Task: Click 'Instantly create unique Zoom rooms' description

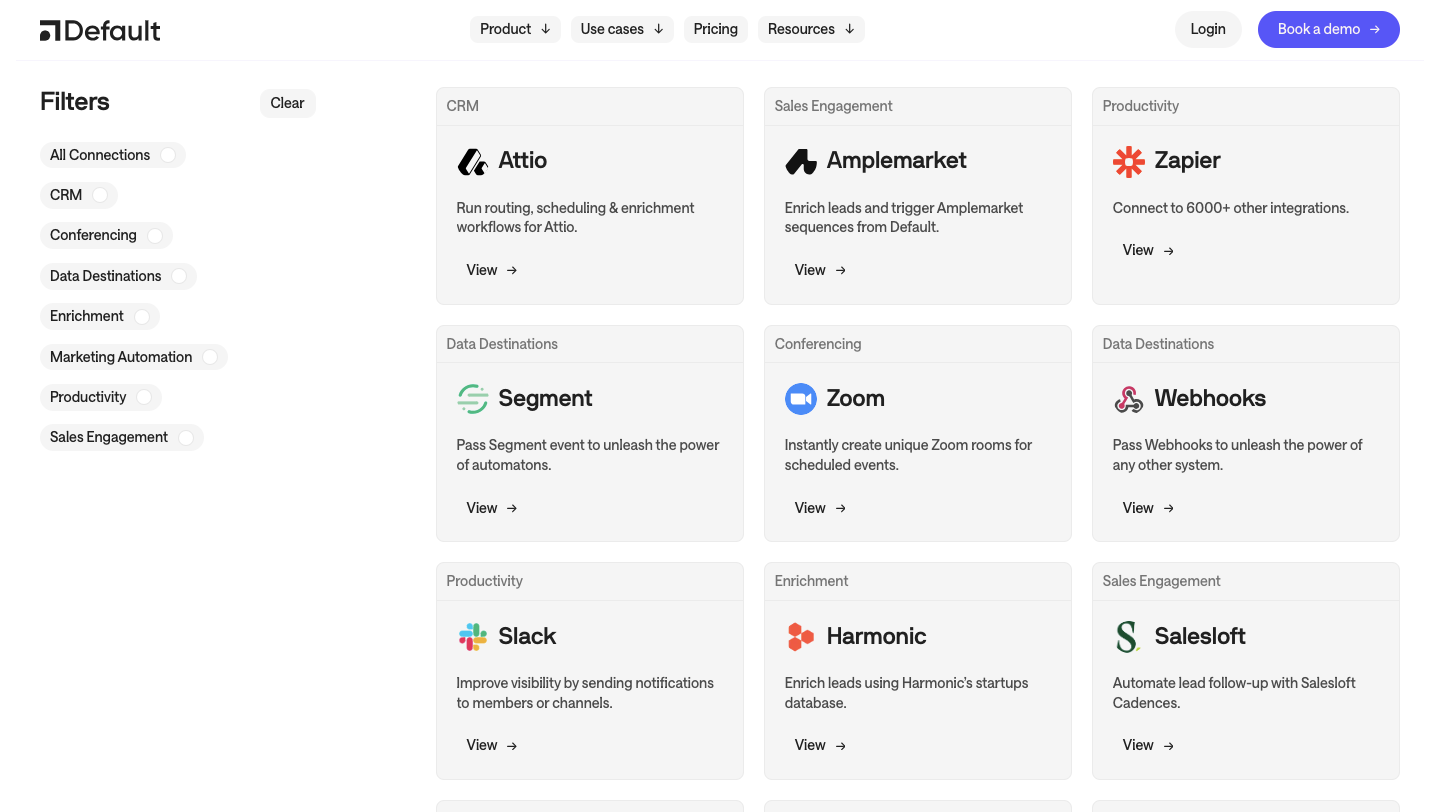Action: 908,456
